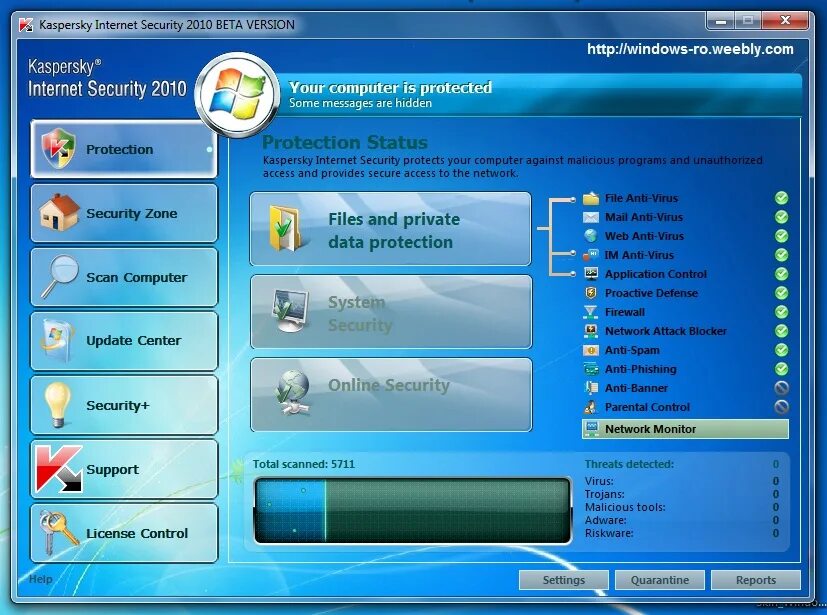Click the Support Kaspersky logo icon
The image size is (827, 615).
(59, 469)
